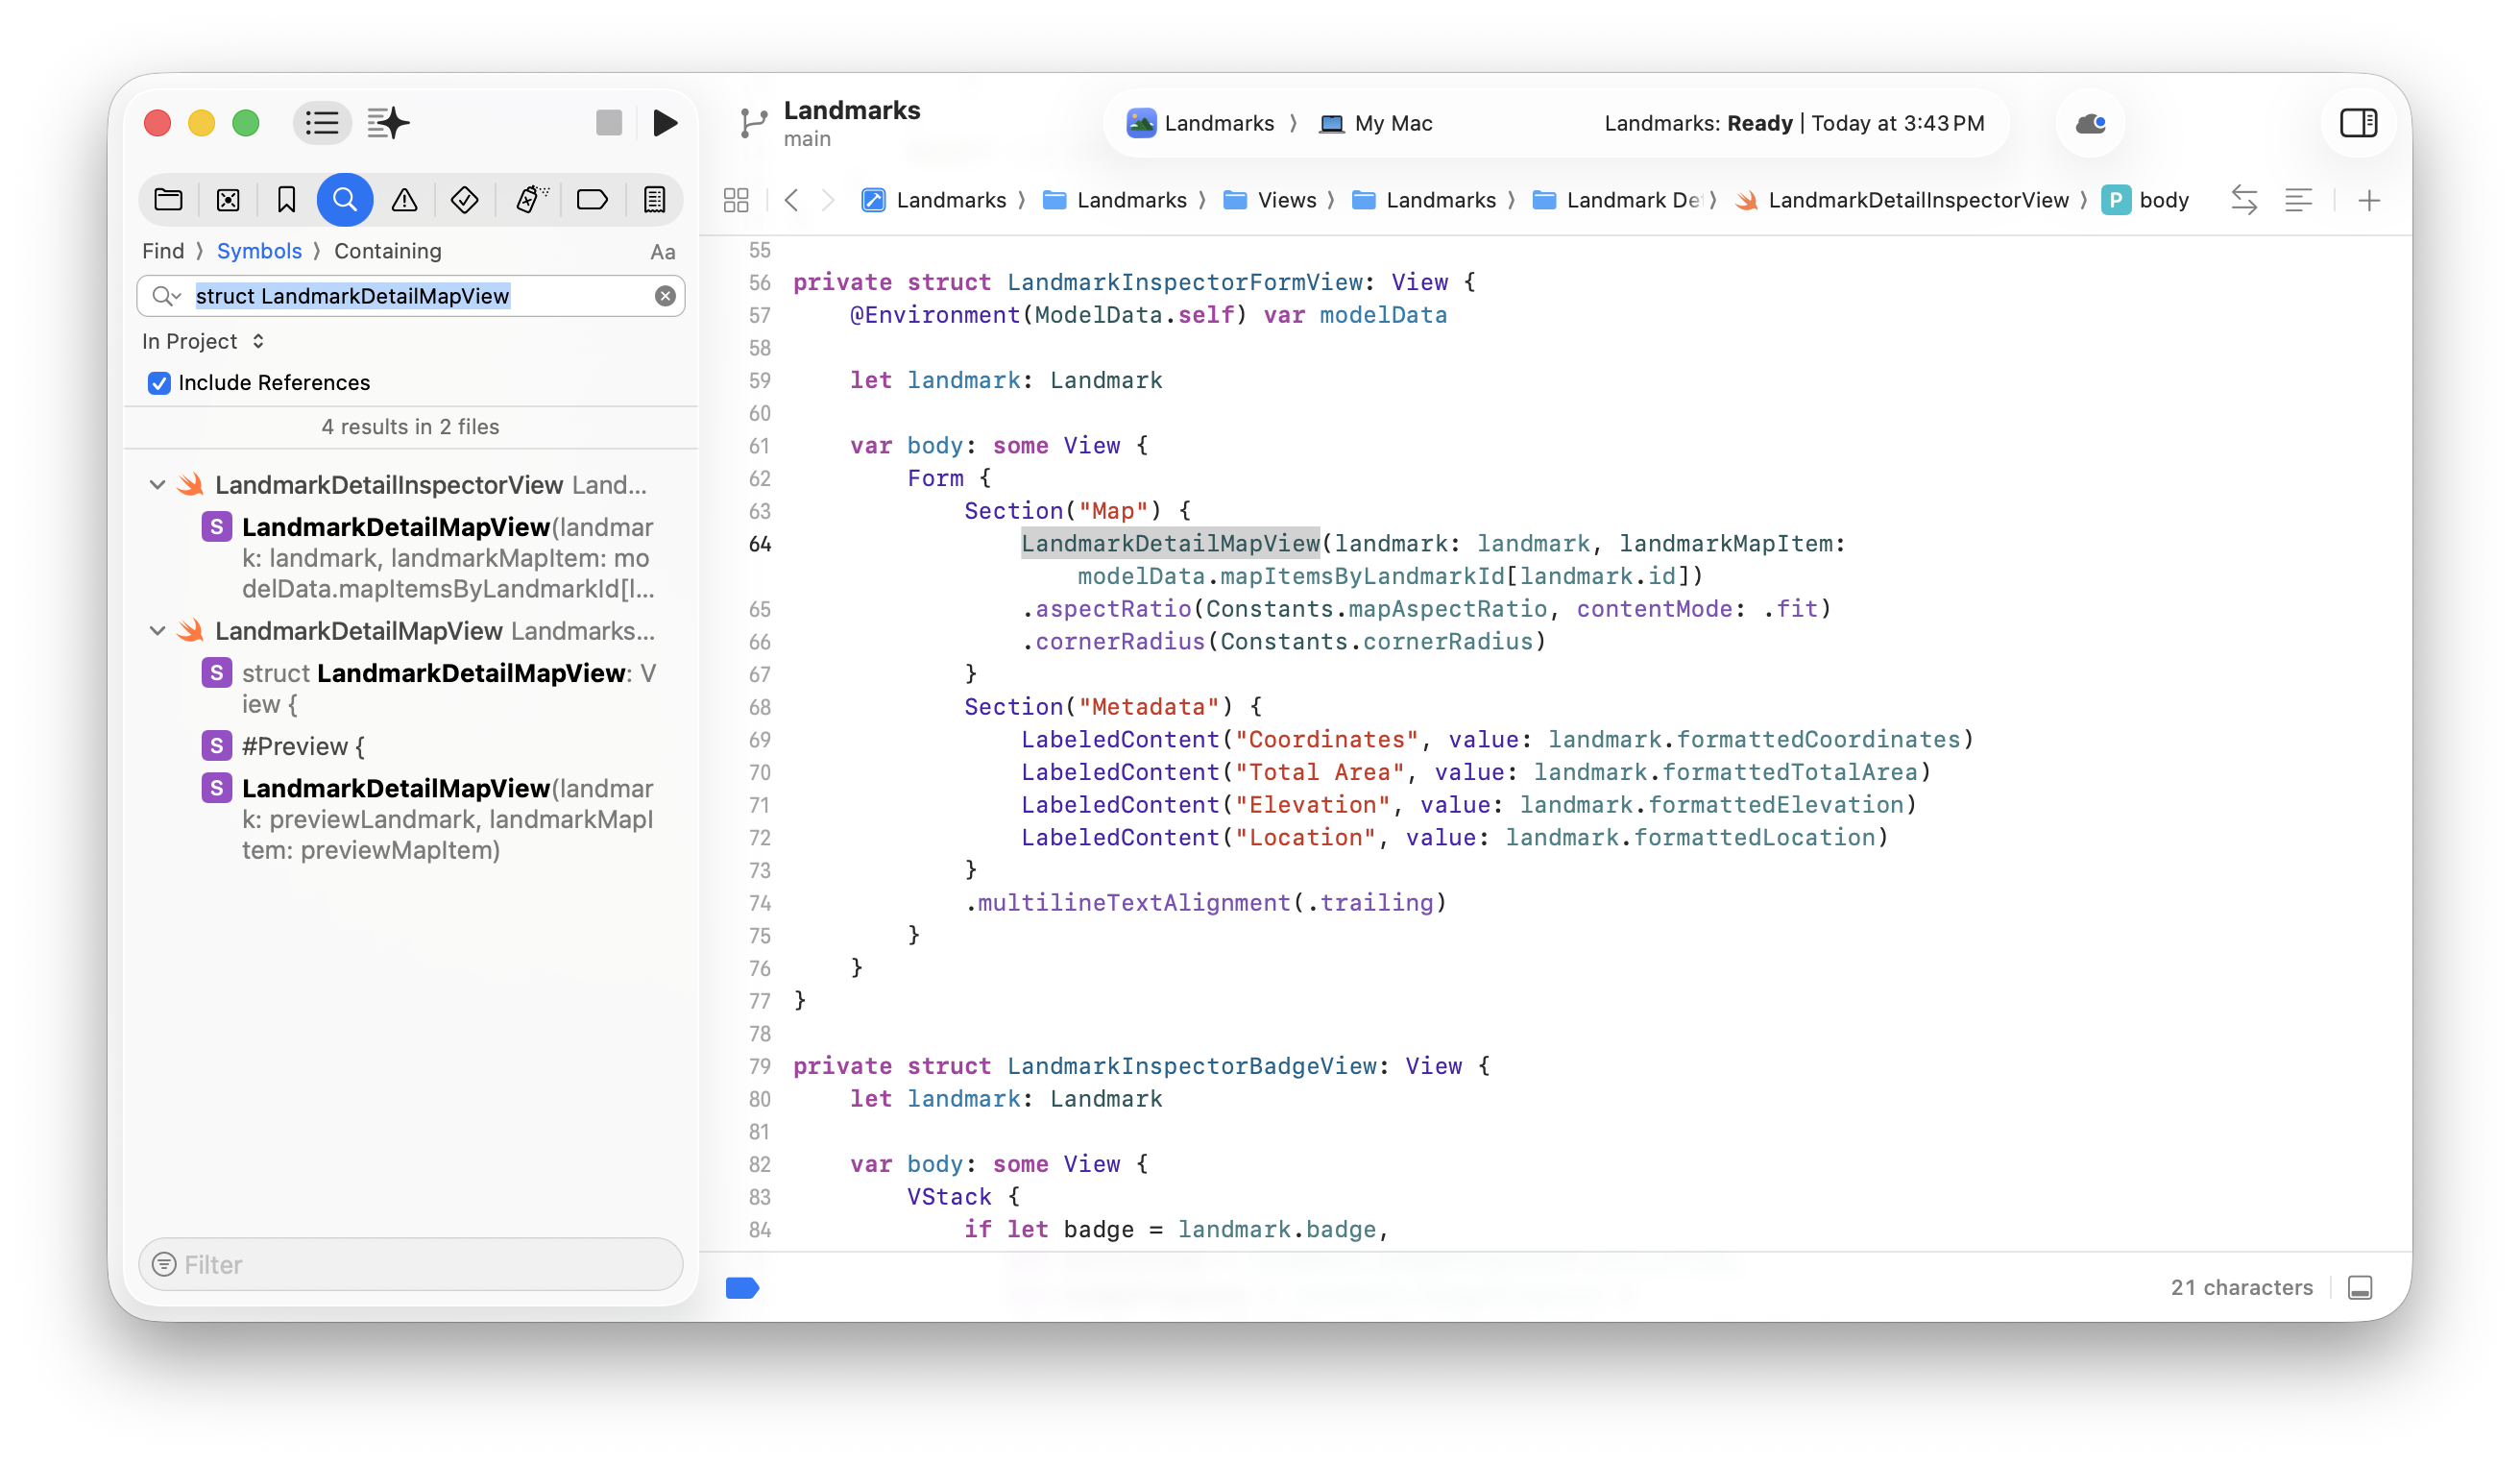Click the Landmarks main branch title
Screen dimensions: 2520x1464
click(x=851, y=123)
